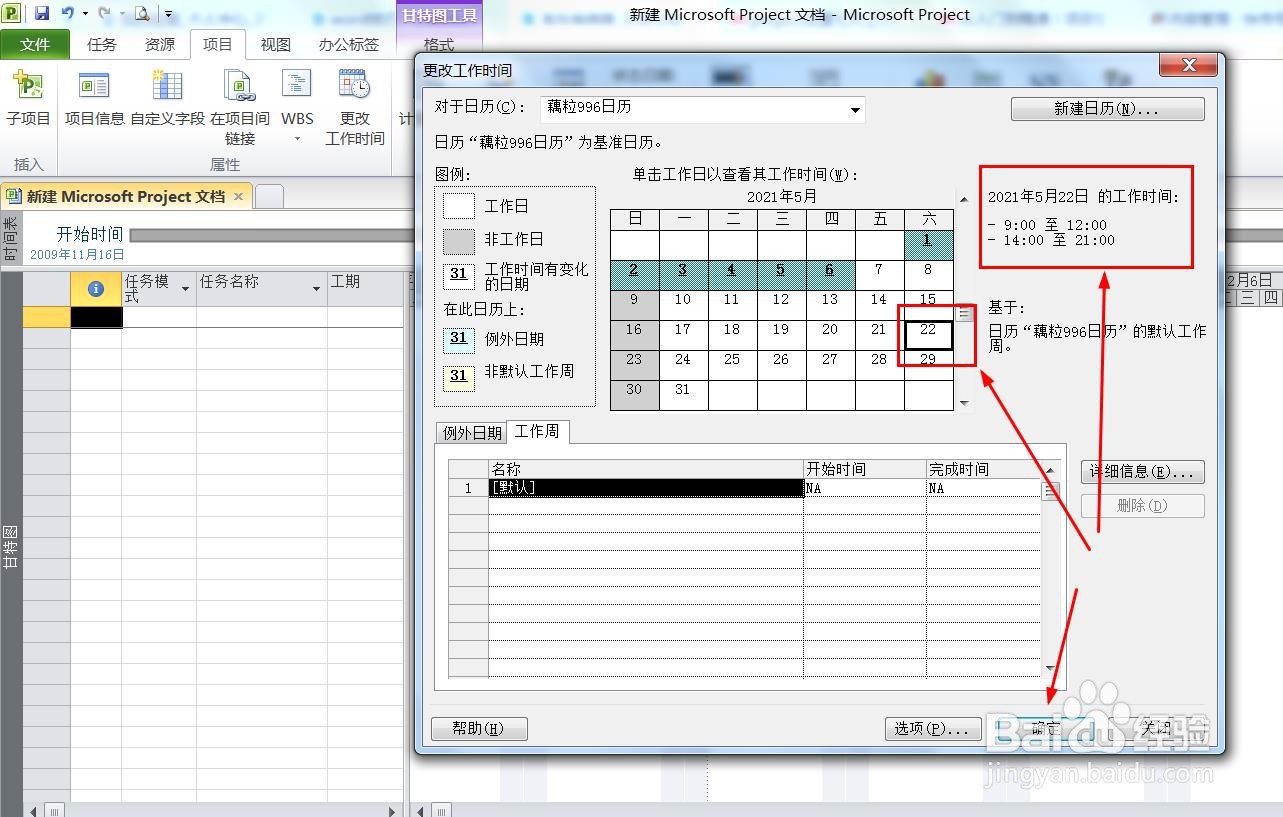Switch to the 资源 ribbon tab
1283x817 pixels.
click(160, 44)
